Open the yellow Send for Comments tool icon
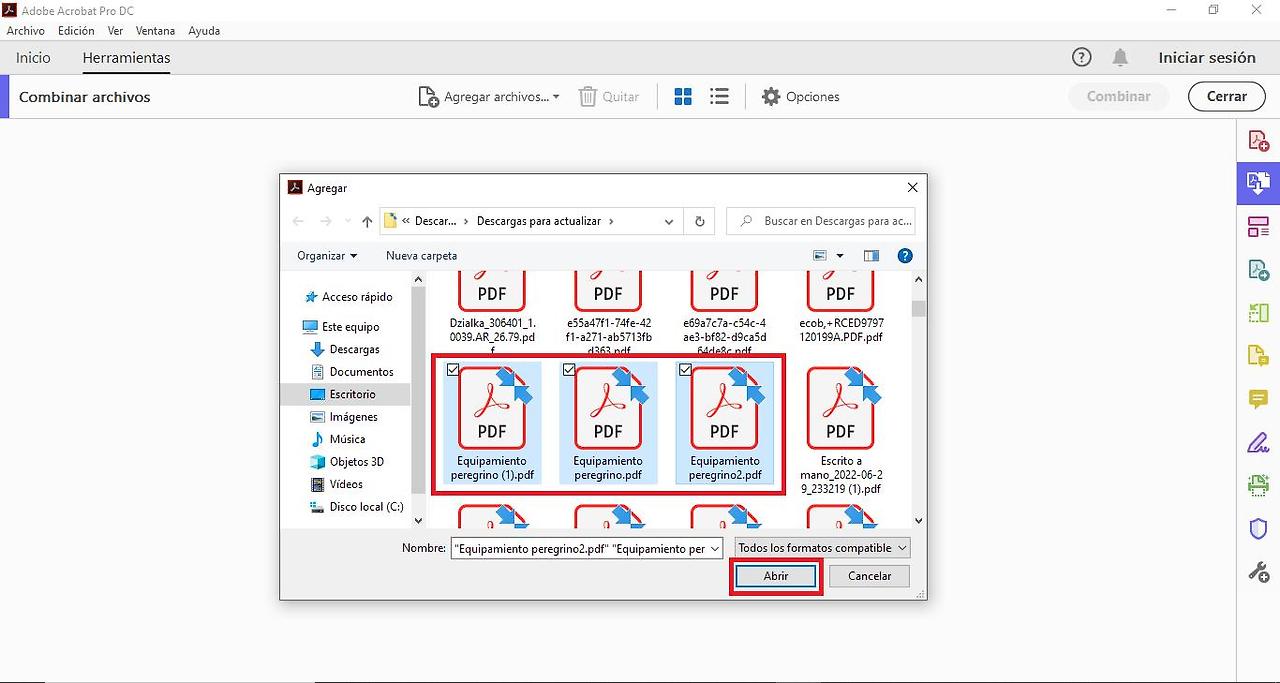1280x683 pixels. coord(1258,356)
